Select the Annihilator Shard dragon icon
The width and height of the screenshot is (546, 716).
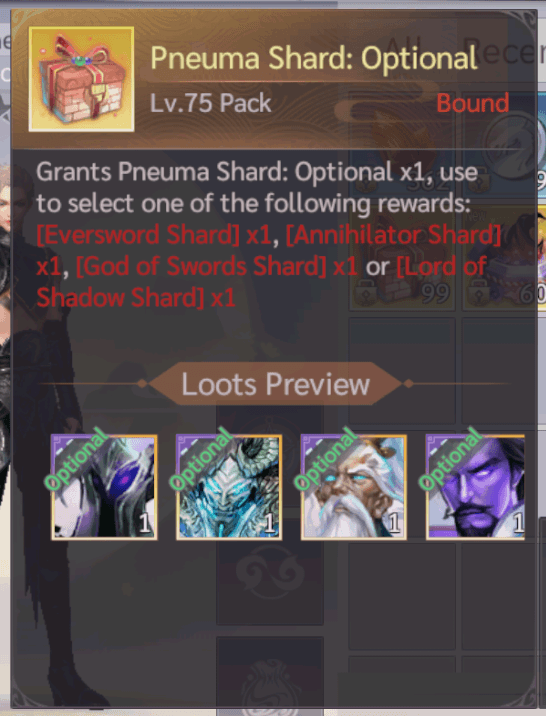pos(229,487)
